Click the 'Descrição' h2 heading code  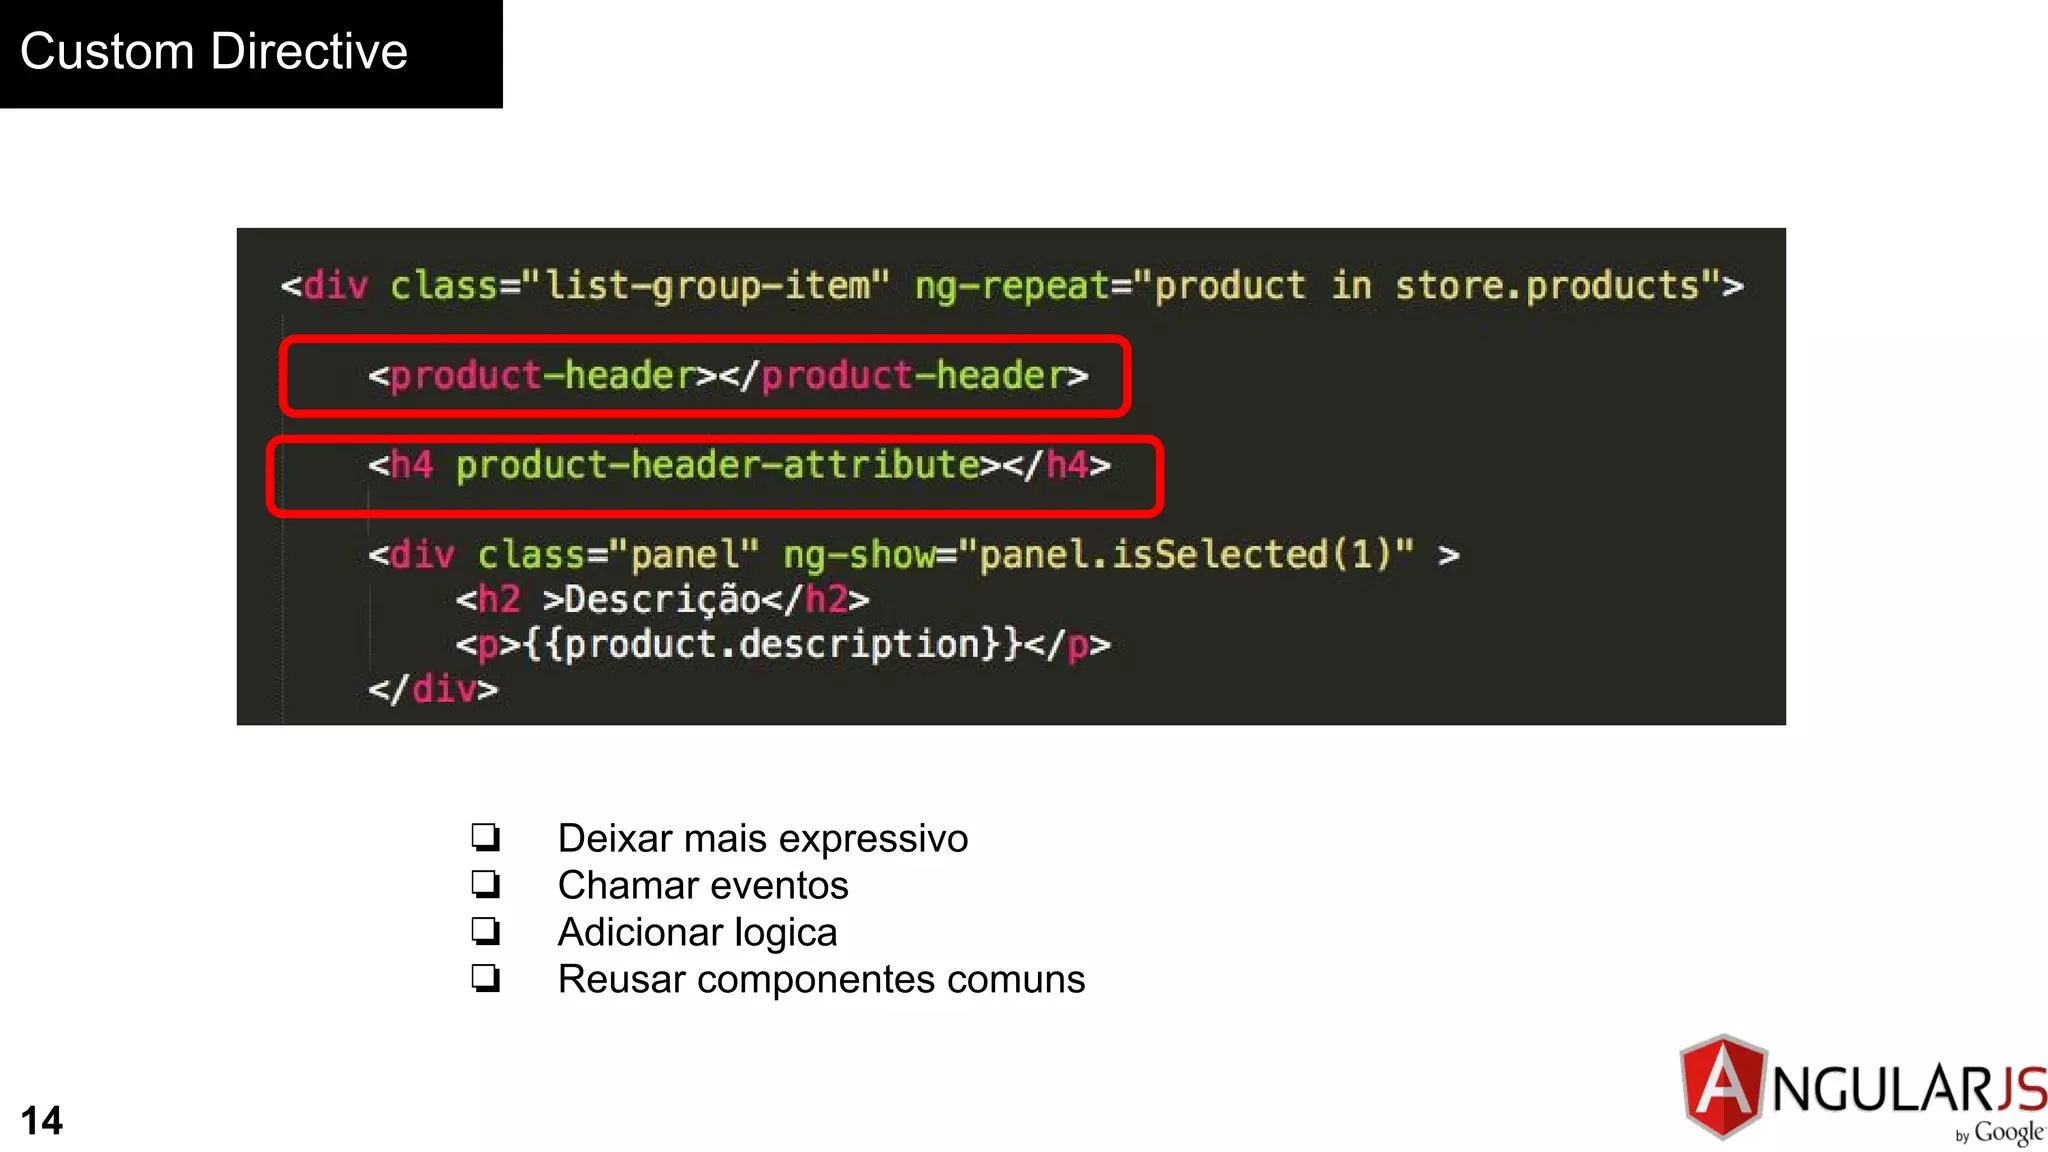point(662,599)
